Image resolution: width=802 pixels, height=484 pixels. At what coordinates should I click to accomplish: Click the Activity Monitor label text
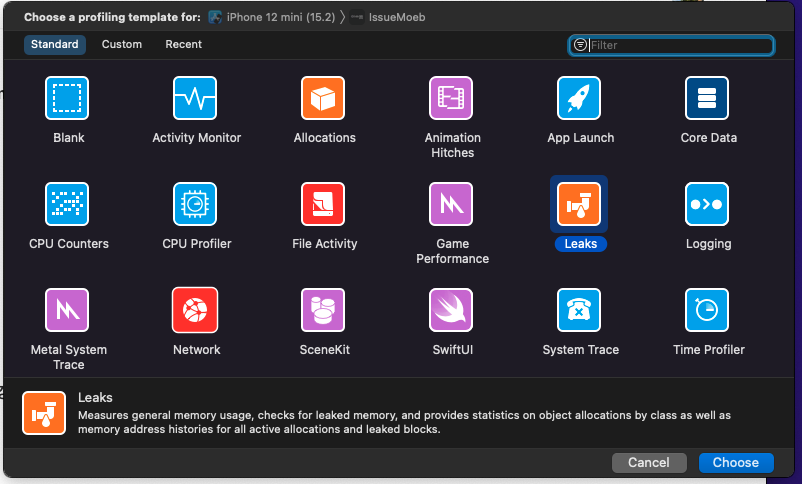tap(196, 138)
